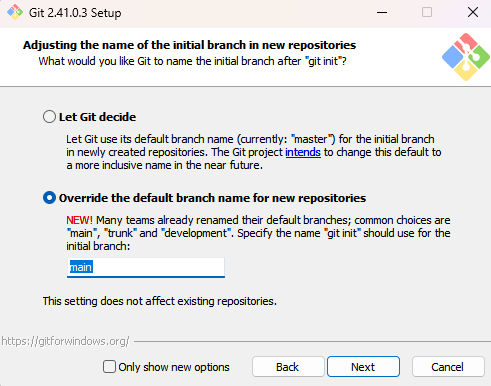Click the https://gitforwindows.org/ text

(65, 341)
